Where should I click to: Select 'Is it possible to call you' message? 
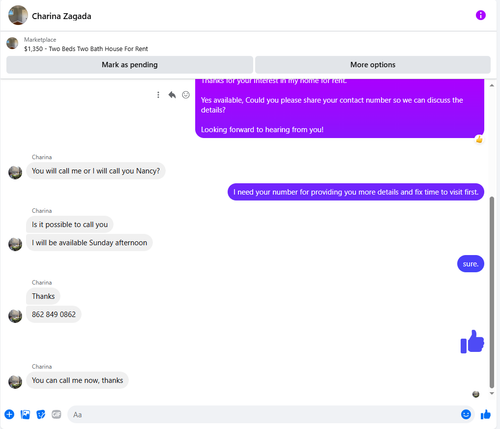70,224
